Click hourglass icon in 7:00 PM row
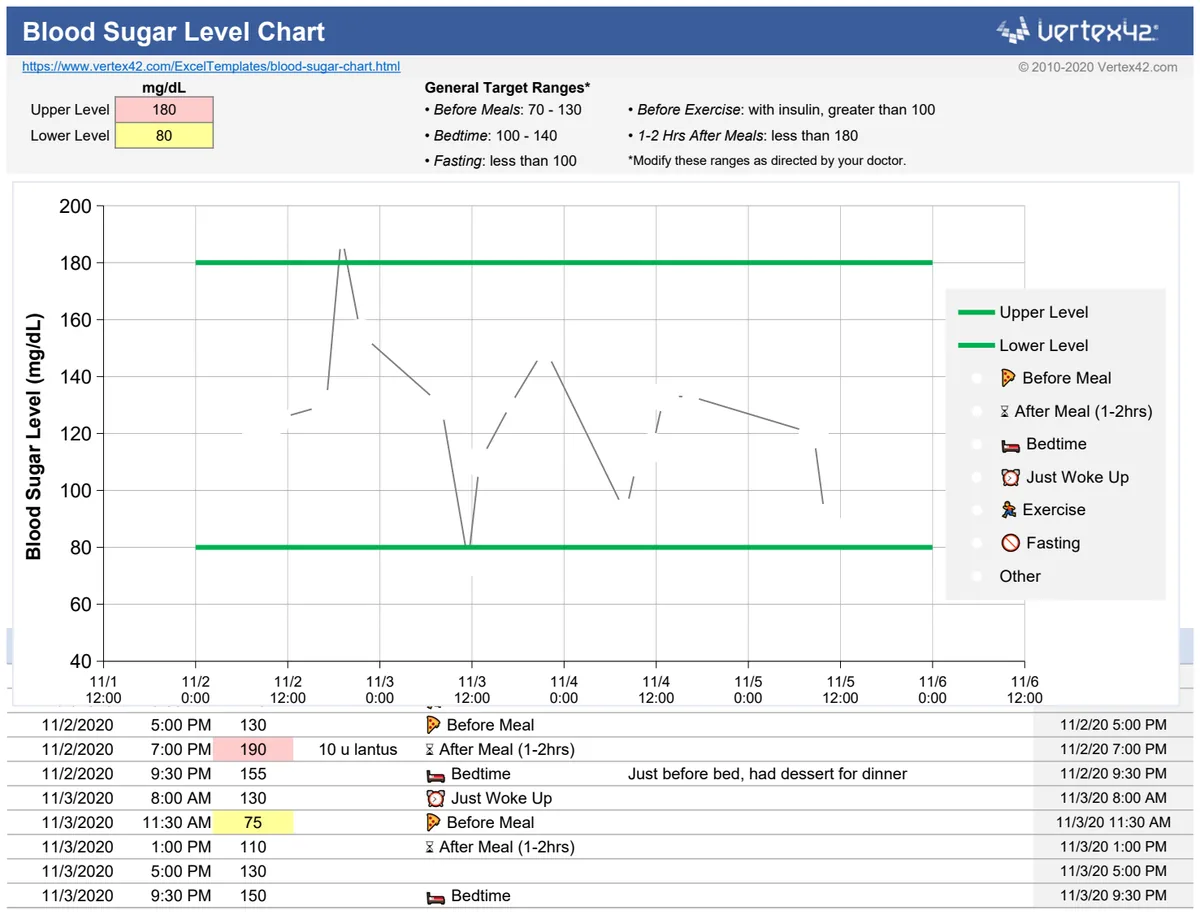 click(430, 749)
